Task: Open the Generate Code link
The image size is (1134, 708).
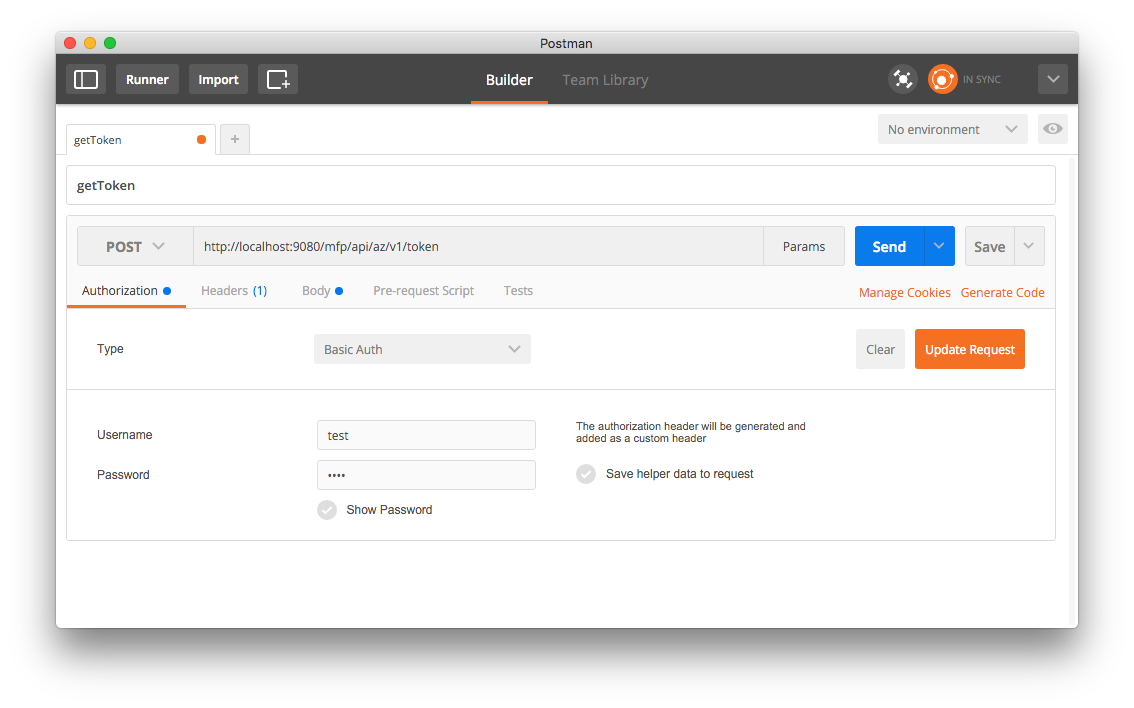Action: tap(1002, 293)
